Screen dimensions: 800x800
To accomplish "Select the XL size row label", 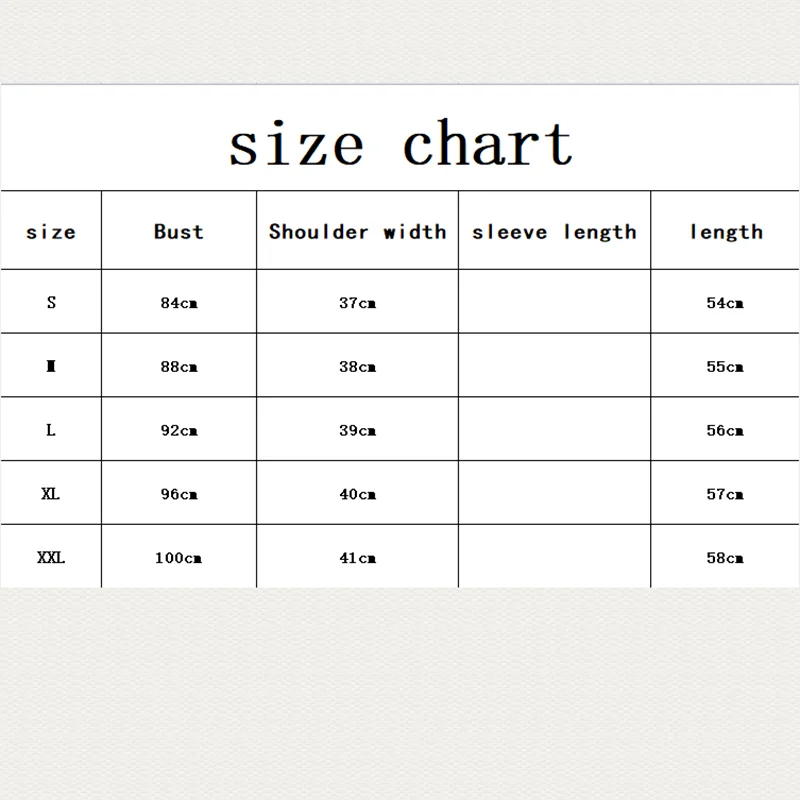I will click(x=51, y=493).
